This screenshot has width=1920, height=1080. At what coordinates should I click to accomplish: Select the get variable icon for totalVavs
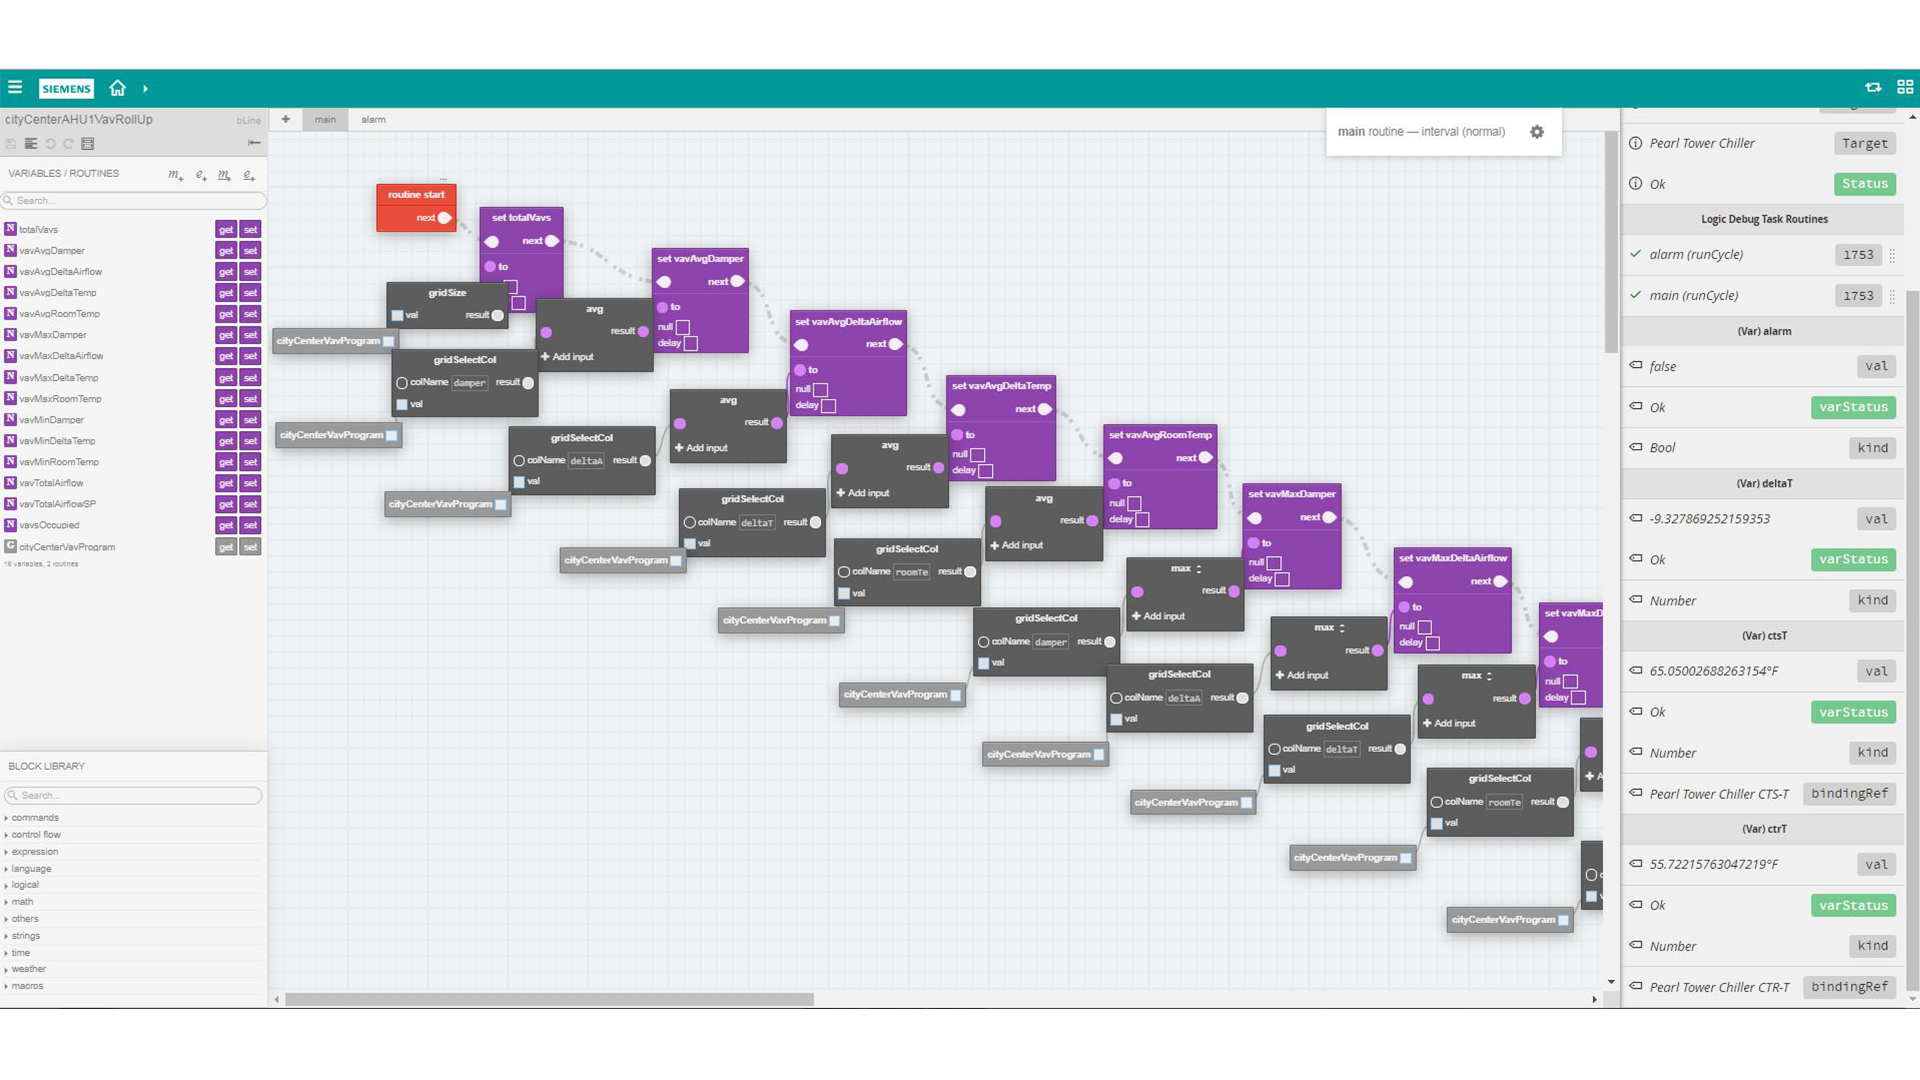pyautogui.click(x=224, y=228)
